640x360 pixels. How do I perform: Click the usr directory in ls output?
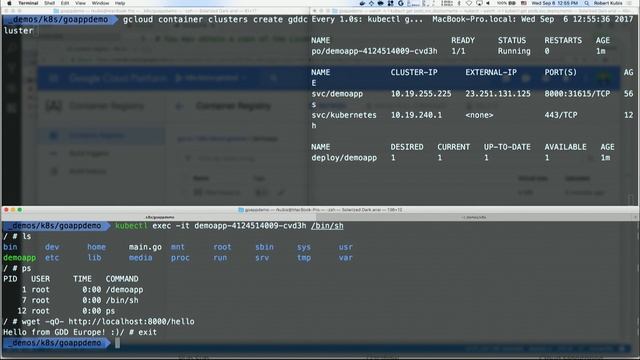click(345, 247)
